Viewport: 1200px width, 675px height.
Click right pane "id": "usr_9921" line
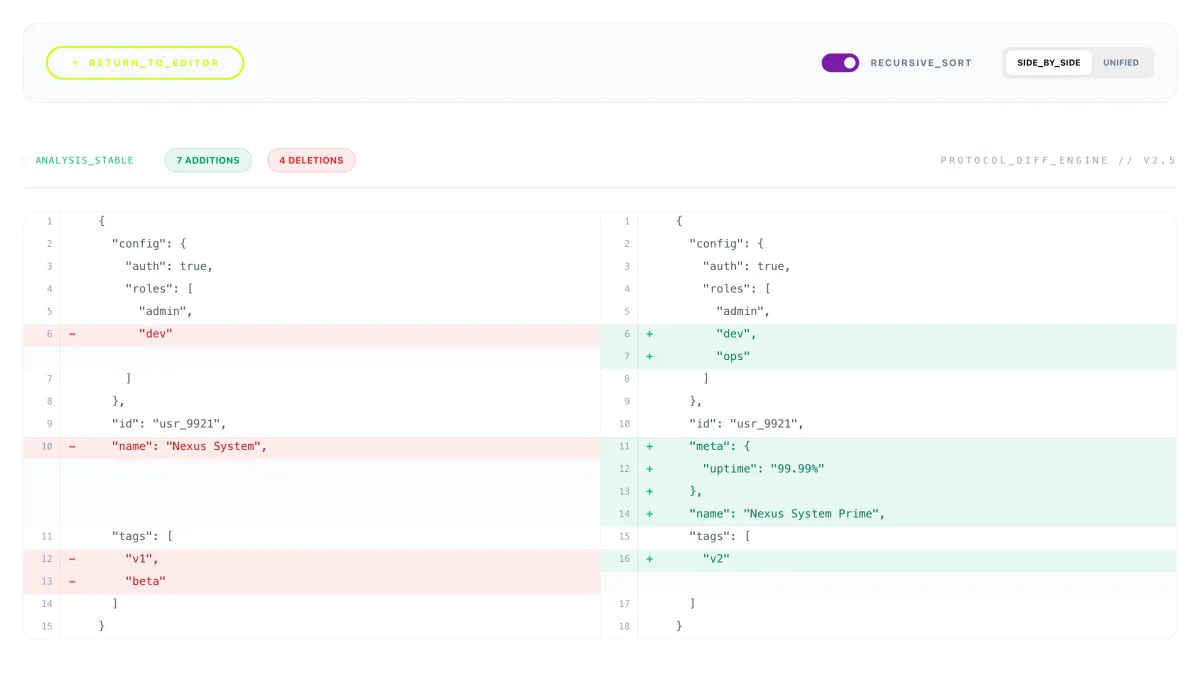889,424
